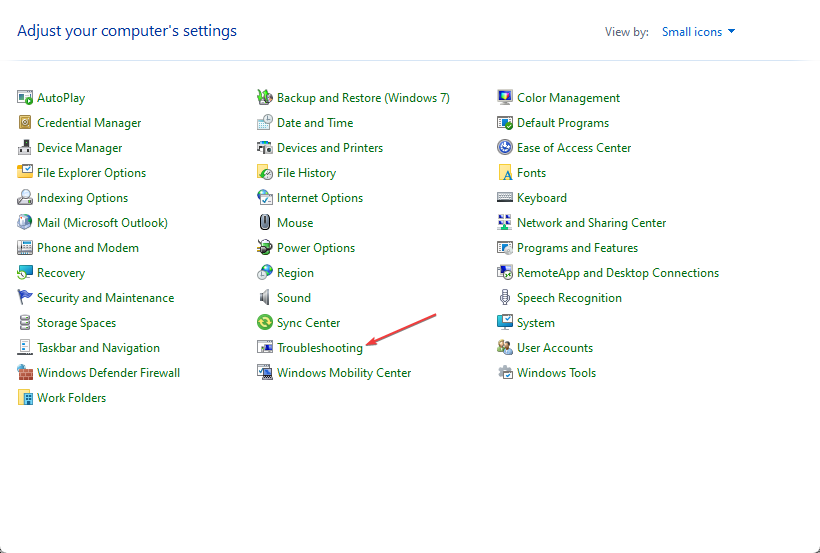Click the Troubleshooting icon

point(265,347)
